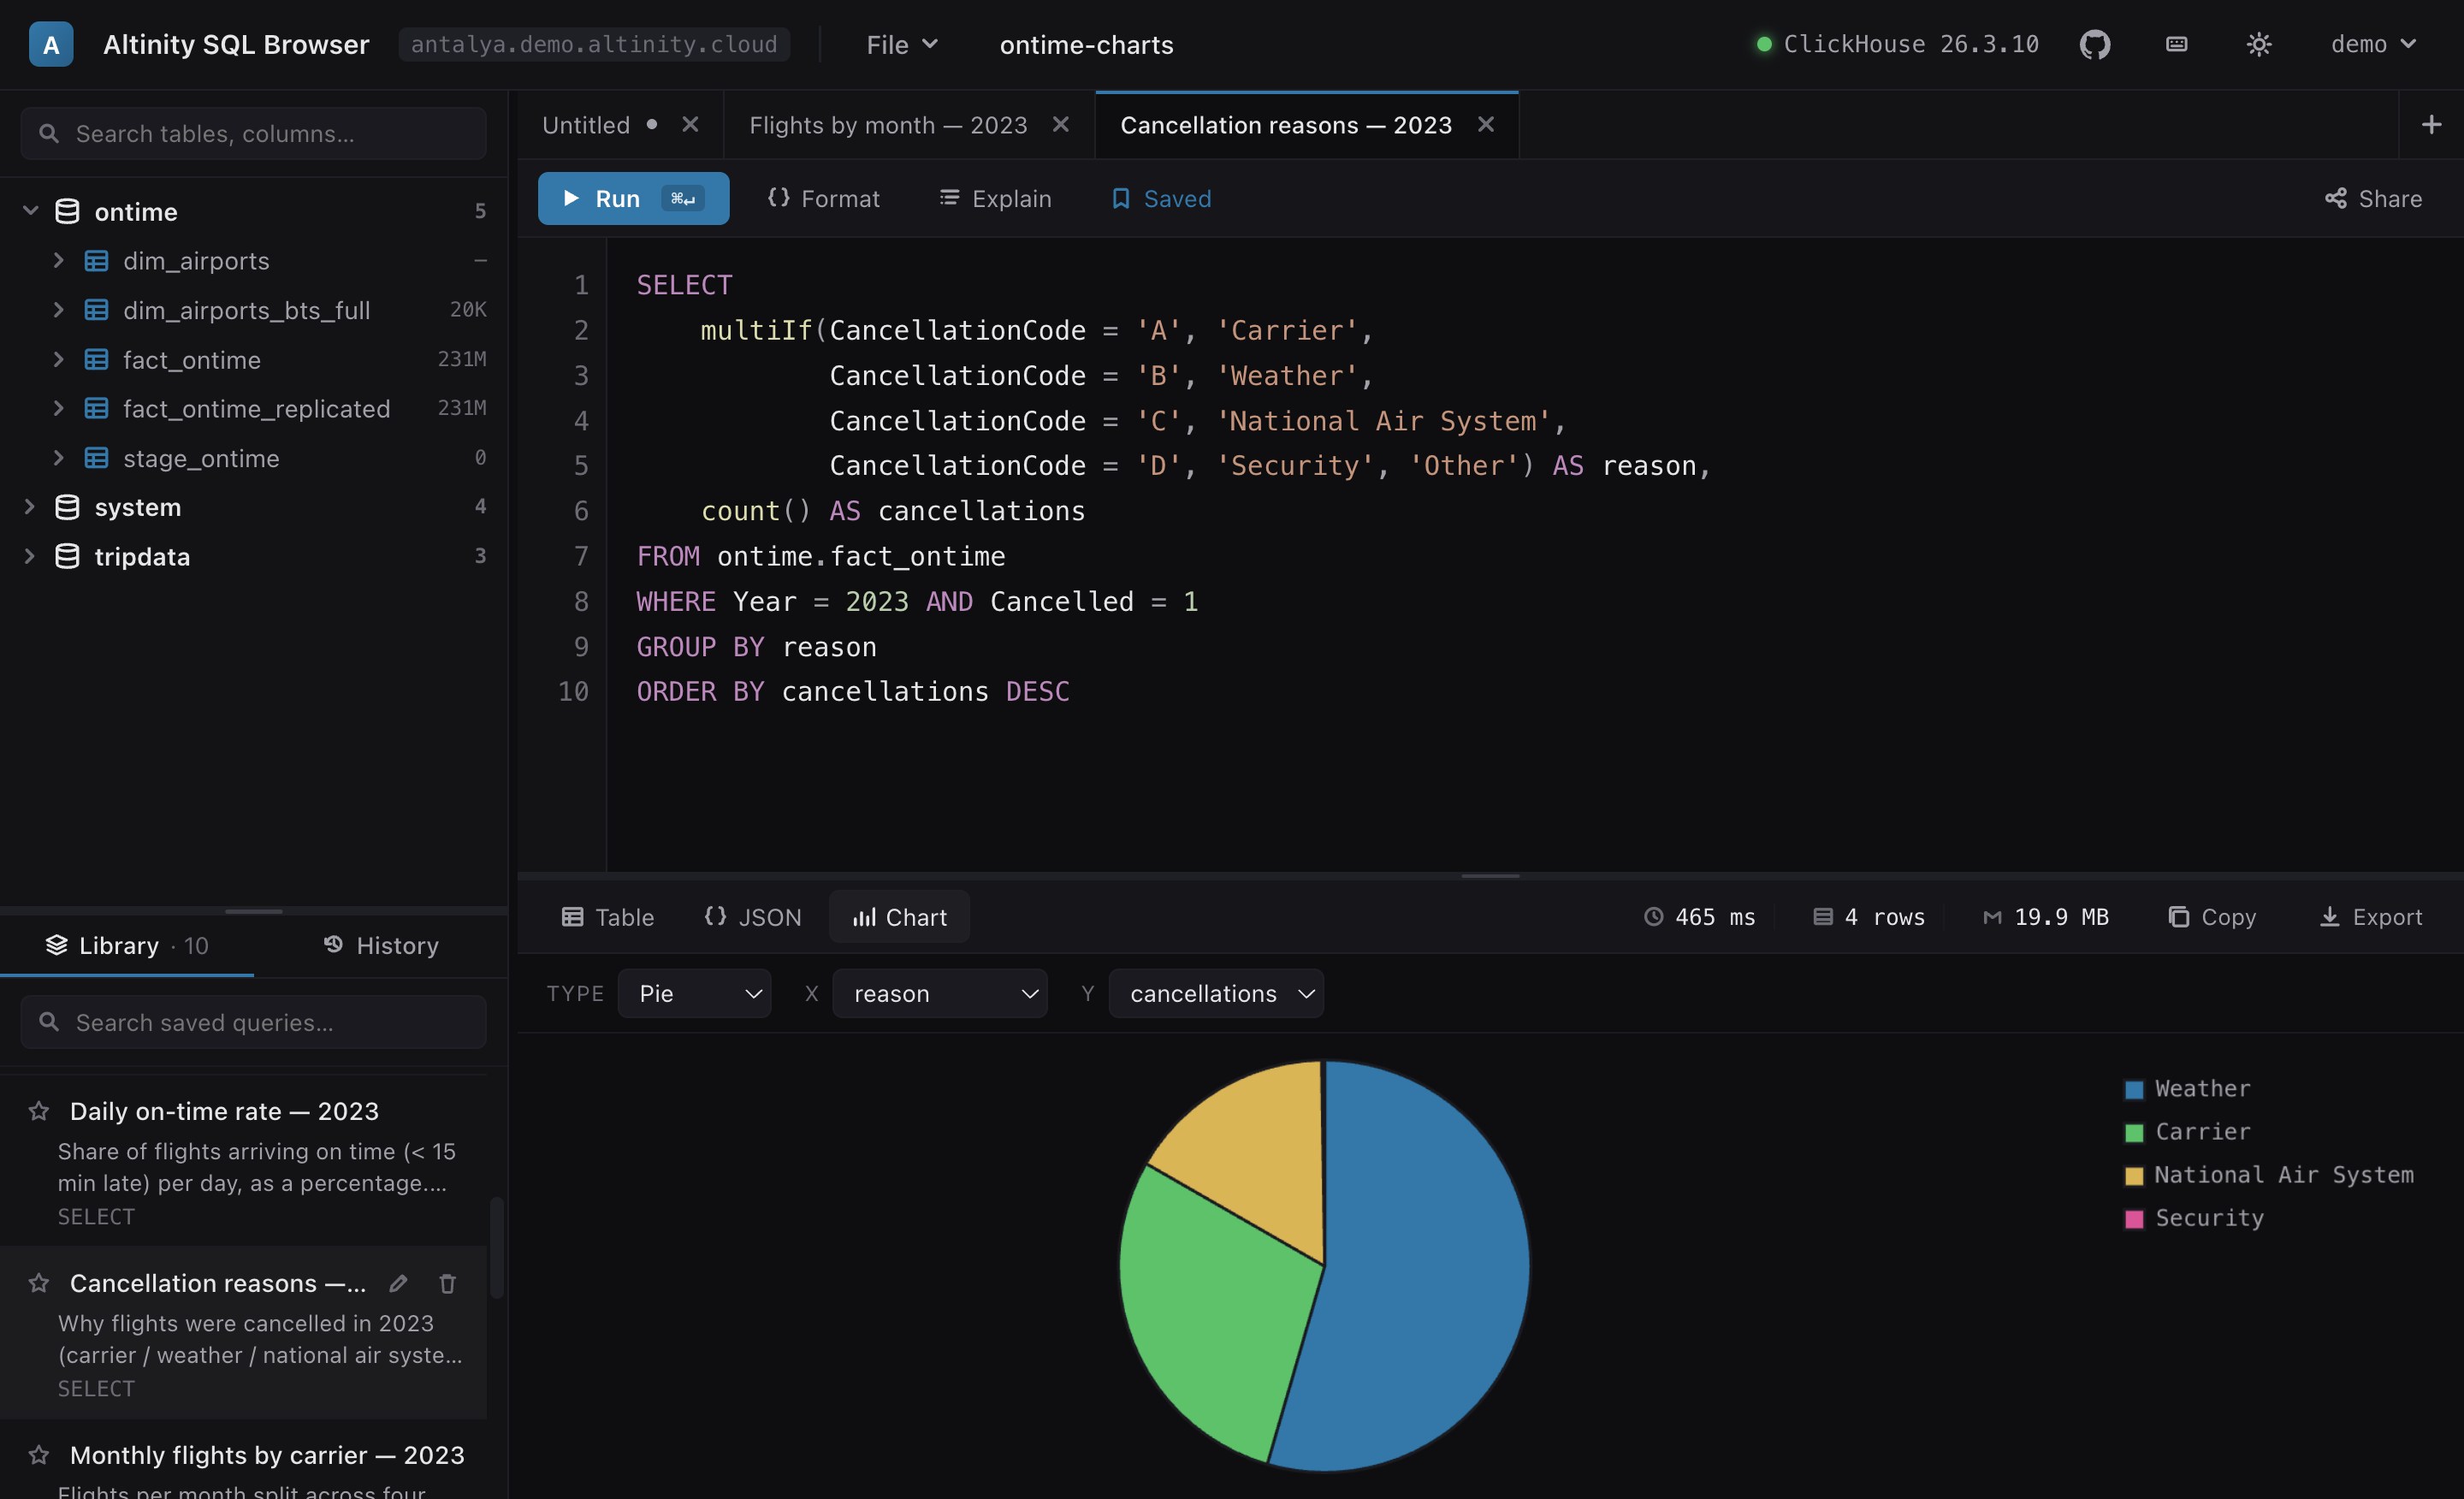
Task: Click the fact_ontime table icon
Action: point(96,360)
